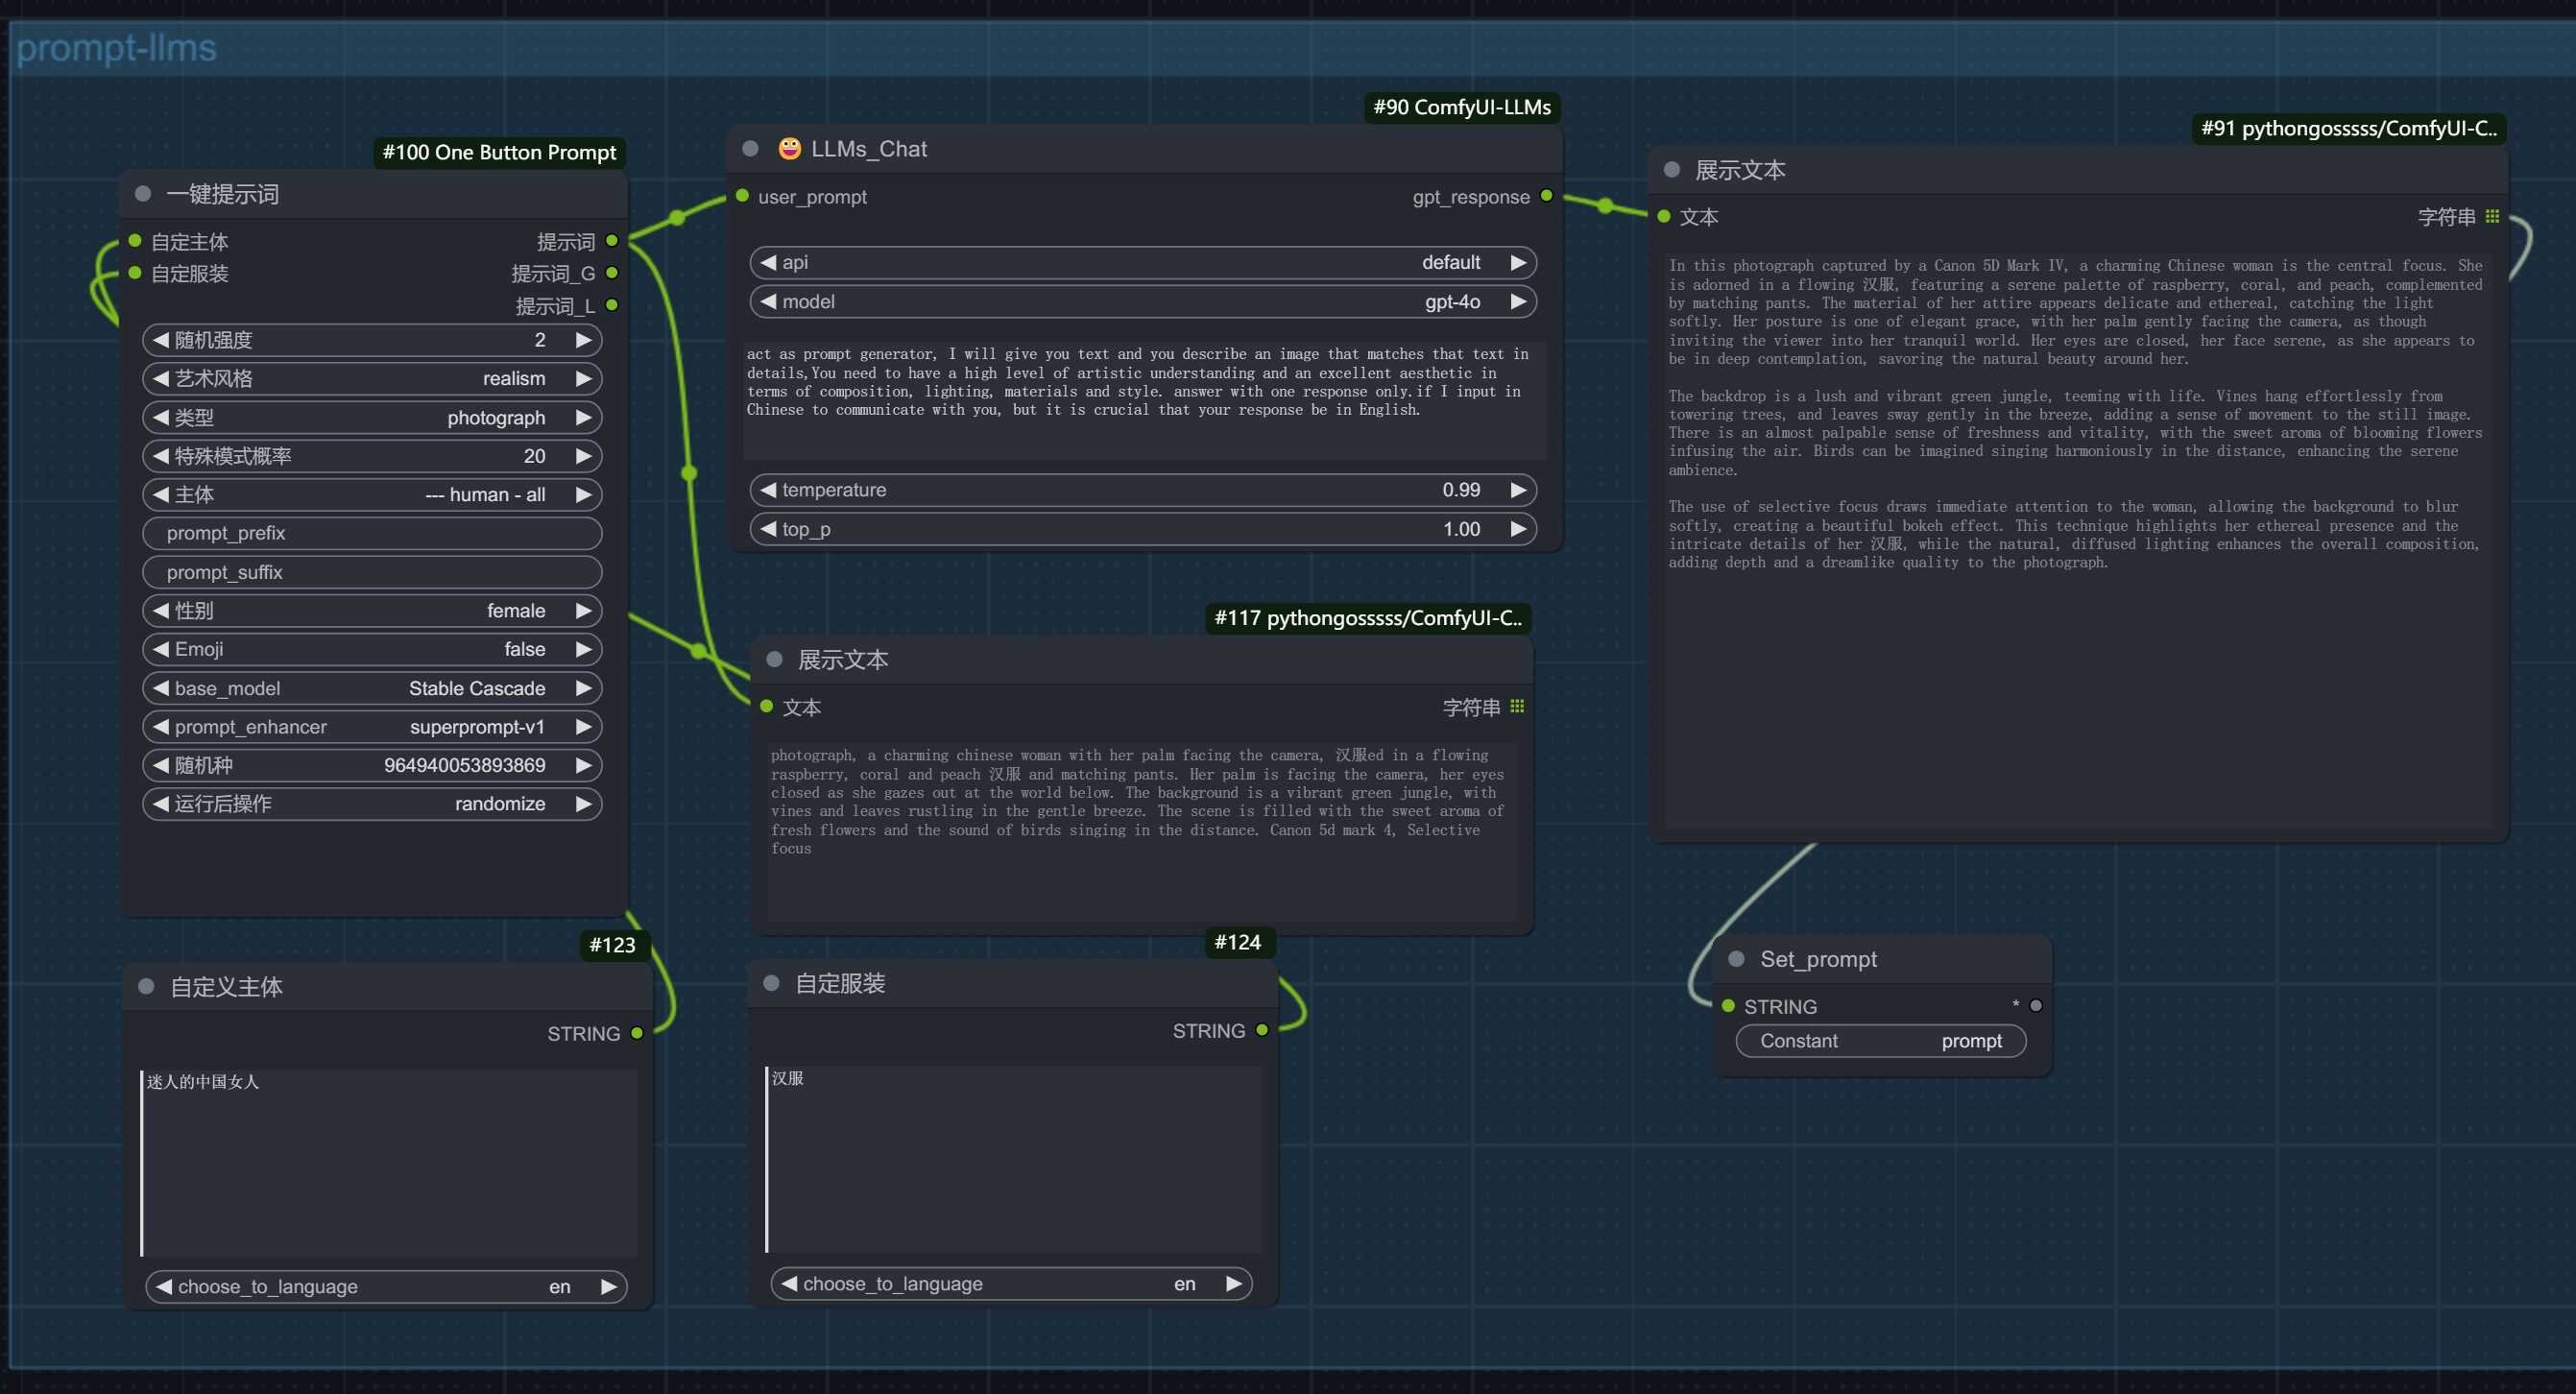Open the base_model Stable Cascade dropdown
The width and height of the screenshot is (2576, 1394).
pyautogui.click(x=372, y=688)
